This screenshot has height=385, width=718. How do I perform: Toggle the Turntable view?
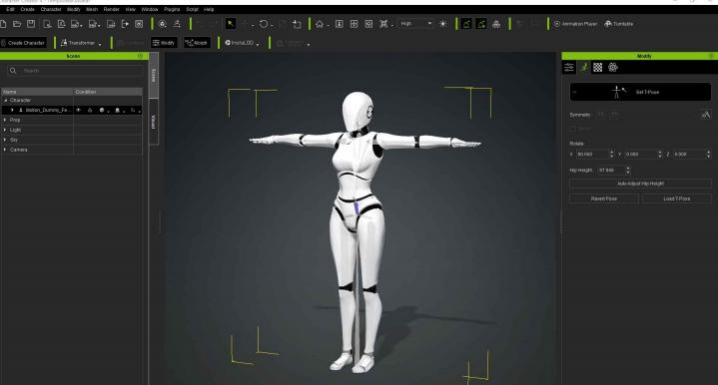[x=619, y=24]
